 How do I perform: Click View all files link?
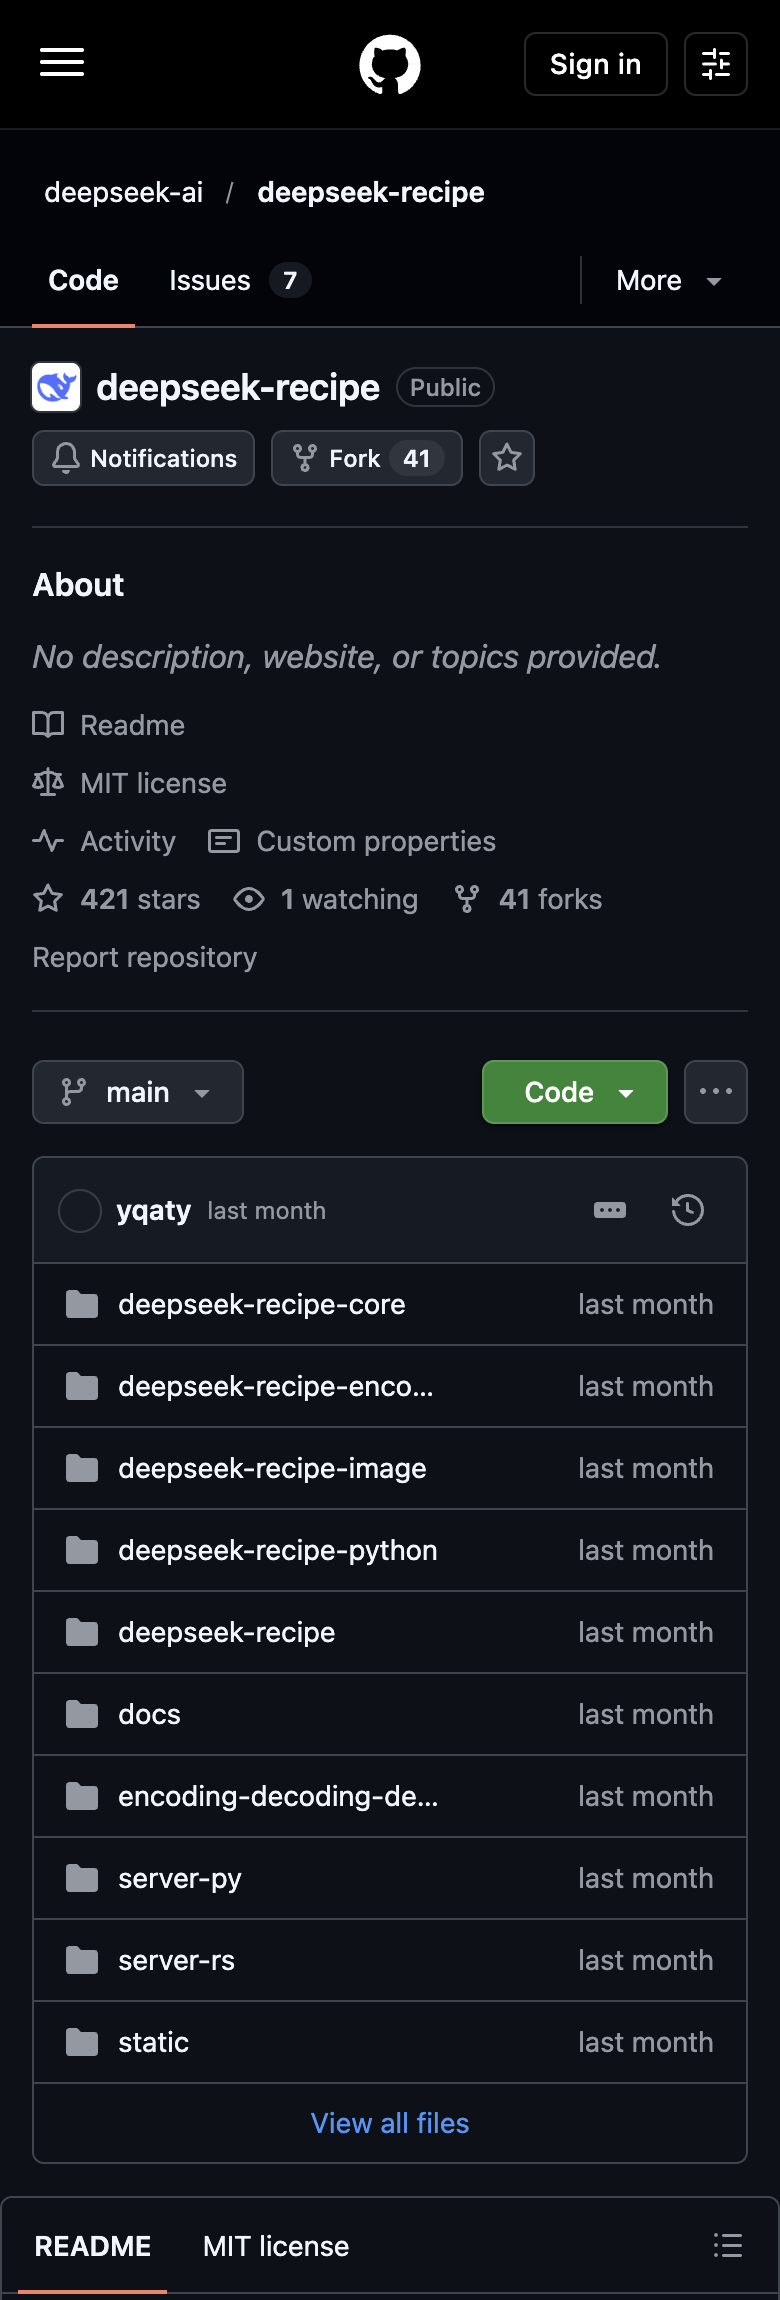pyautogui.click(x=390, y=2123)
